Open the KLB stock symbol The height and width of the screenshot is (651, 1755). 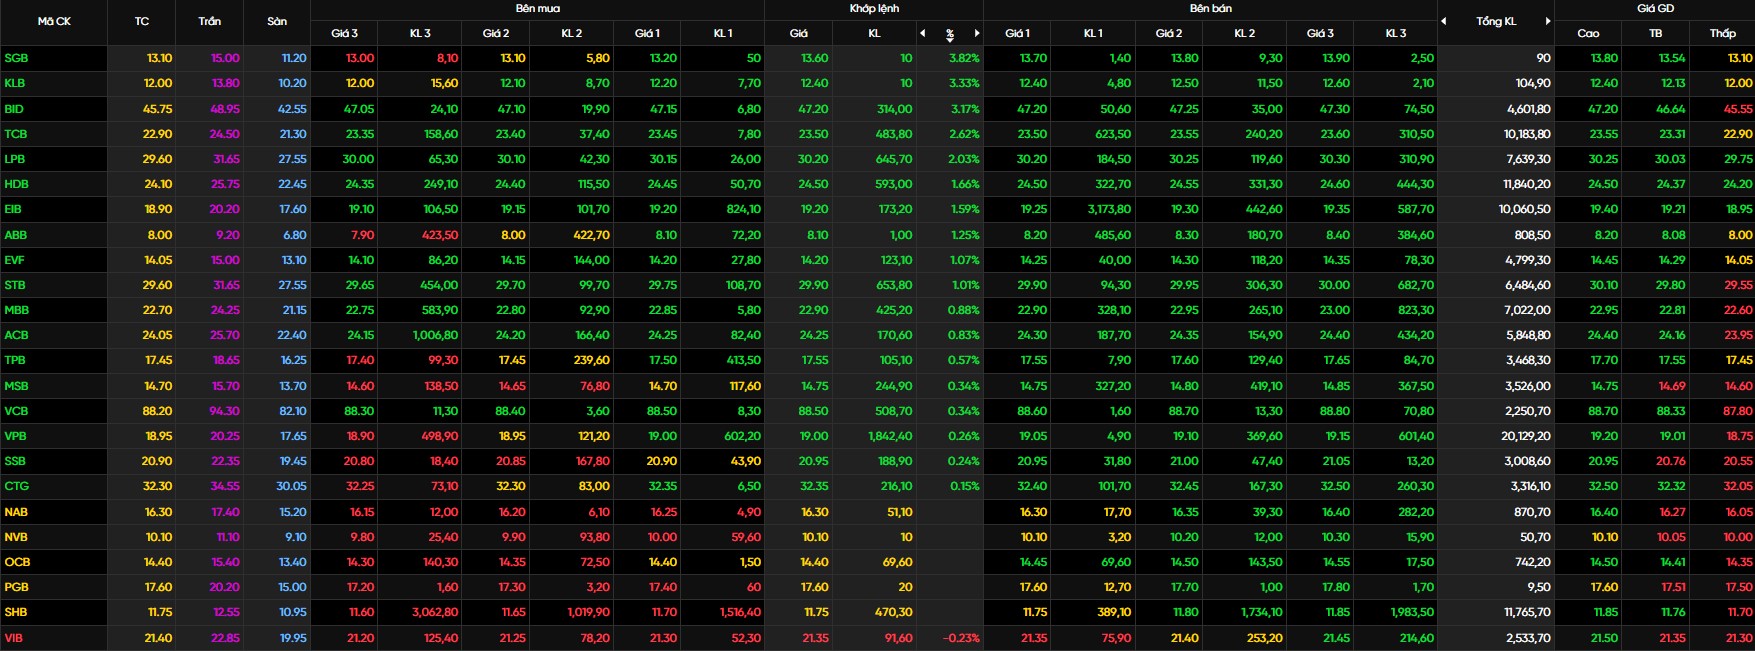15,83
